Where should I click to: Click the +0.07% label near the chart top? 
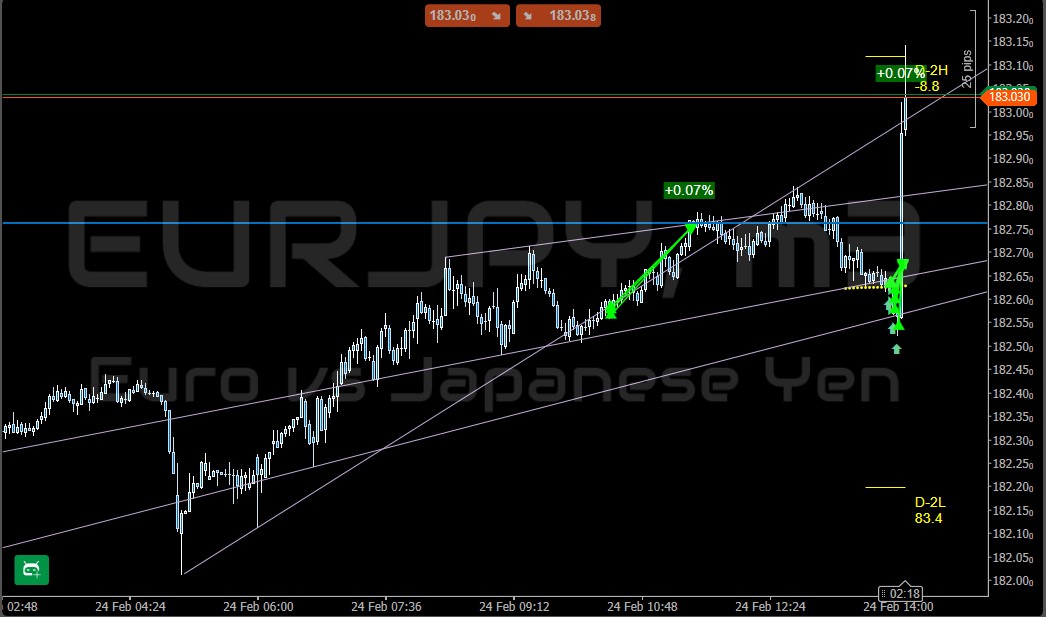pos(899,73)
